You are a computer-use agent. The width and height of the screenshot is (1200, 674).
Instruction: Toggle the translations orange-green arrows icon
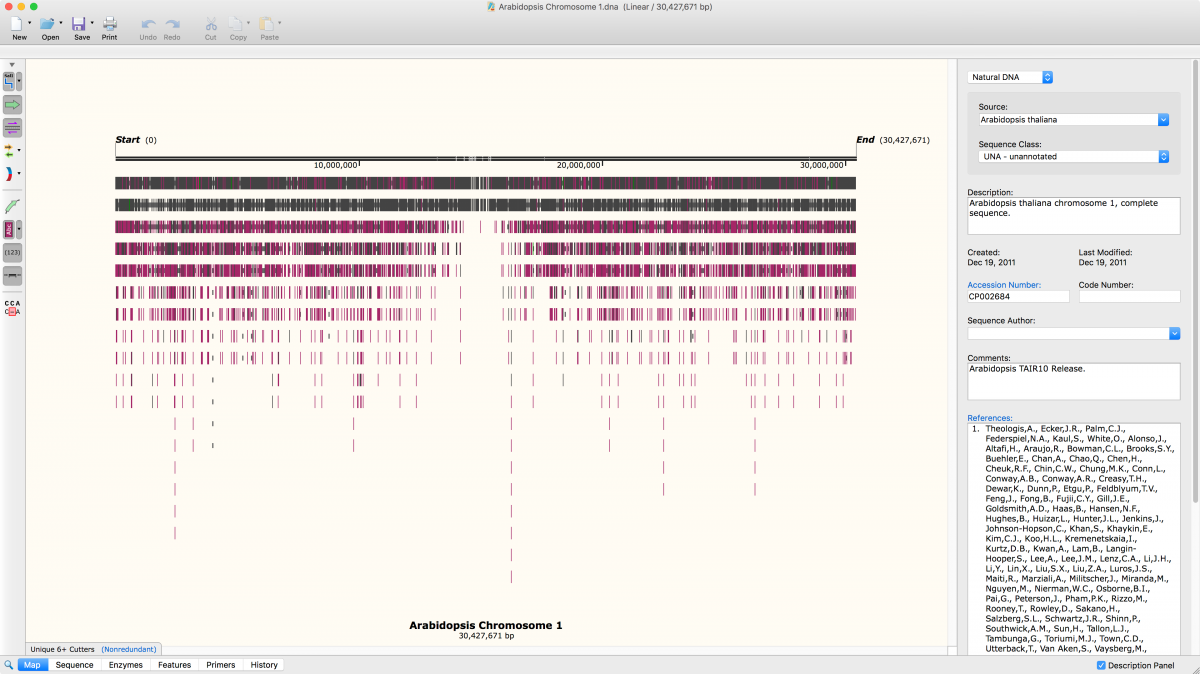tap(9, 150)
